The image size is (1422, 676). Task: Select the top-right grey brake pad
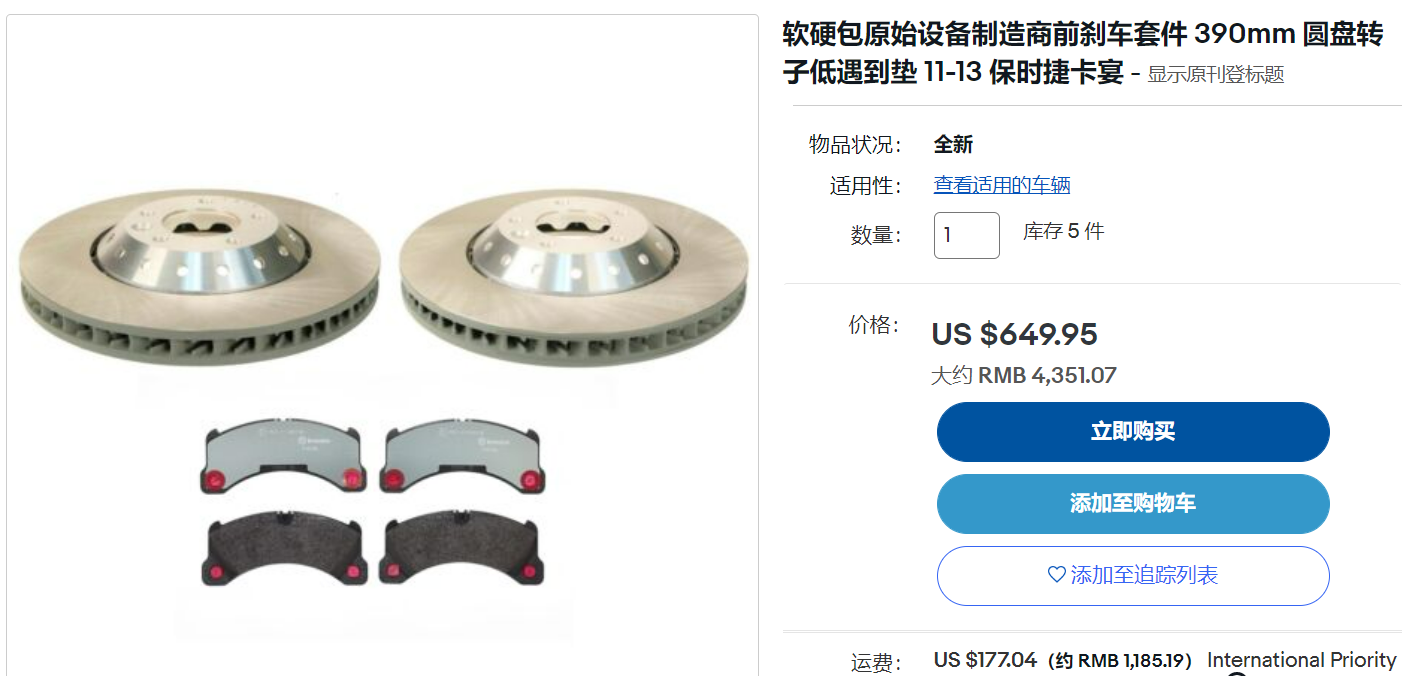click(x=463, y=455)
